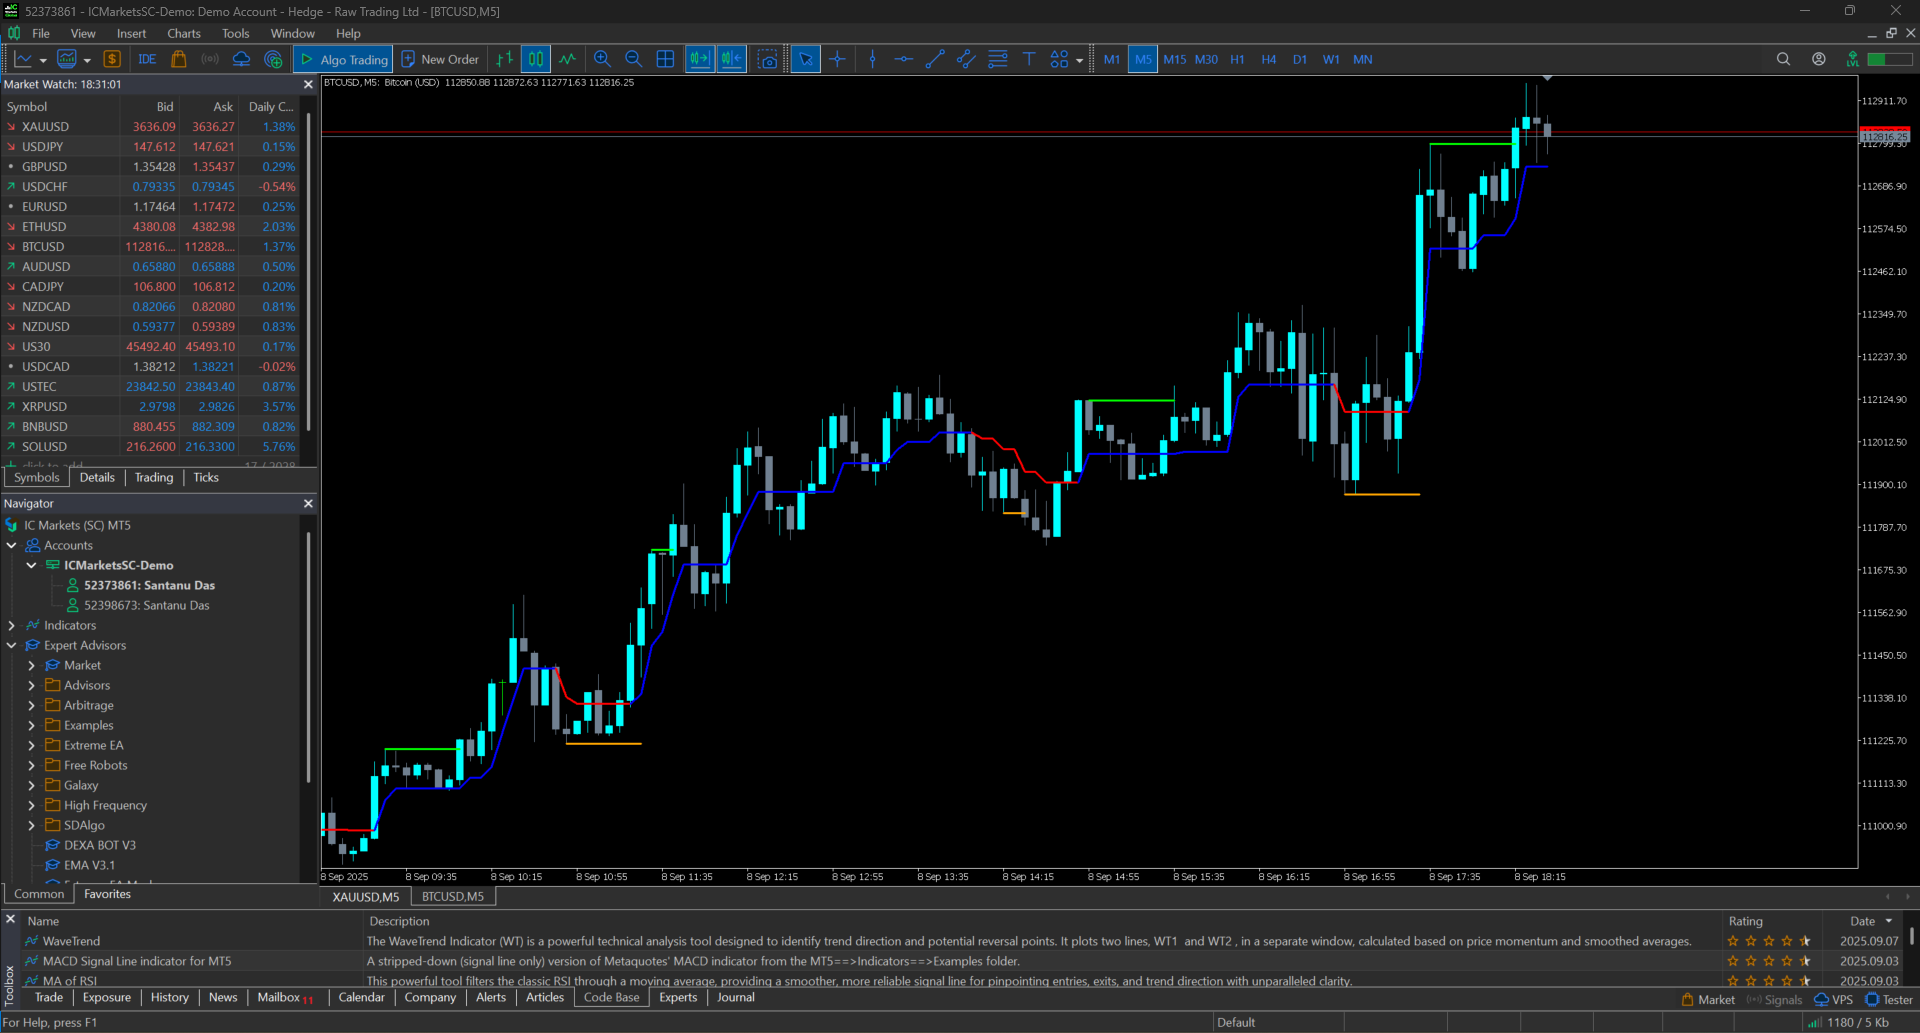Screen dimensions: 1920x1033
Task: Open the Charts menu
Action: pos(184,33)
